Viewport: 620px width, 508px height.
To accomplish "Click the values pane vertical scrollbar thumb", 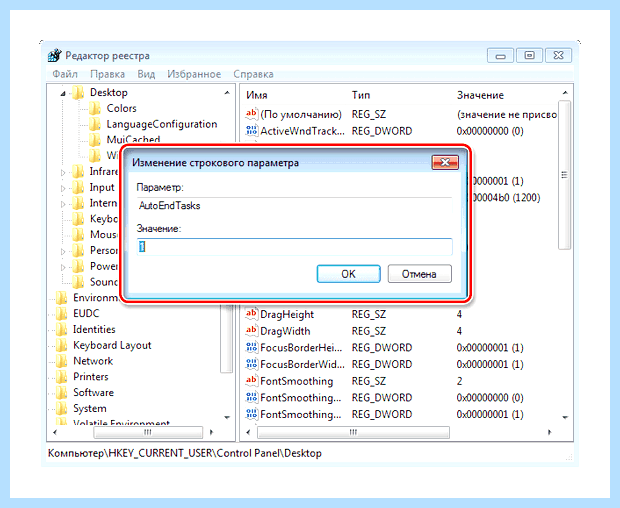I will 565,175.
